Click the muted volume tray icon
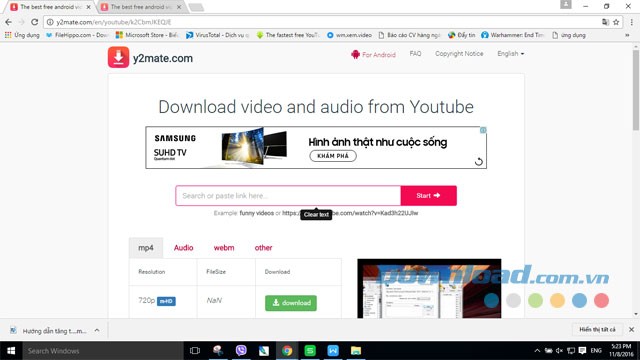This screenshot has width=640, height=360. (x=559, y=351)
